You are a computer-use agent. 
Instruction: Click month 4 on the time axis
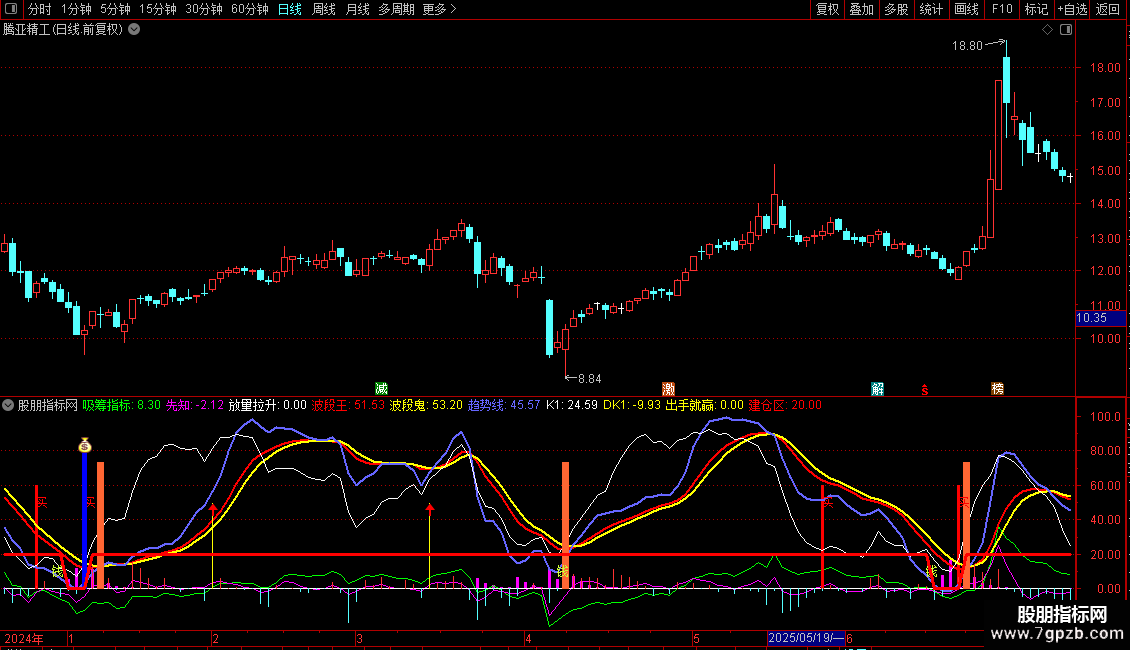tap(528, 638)
